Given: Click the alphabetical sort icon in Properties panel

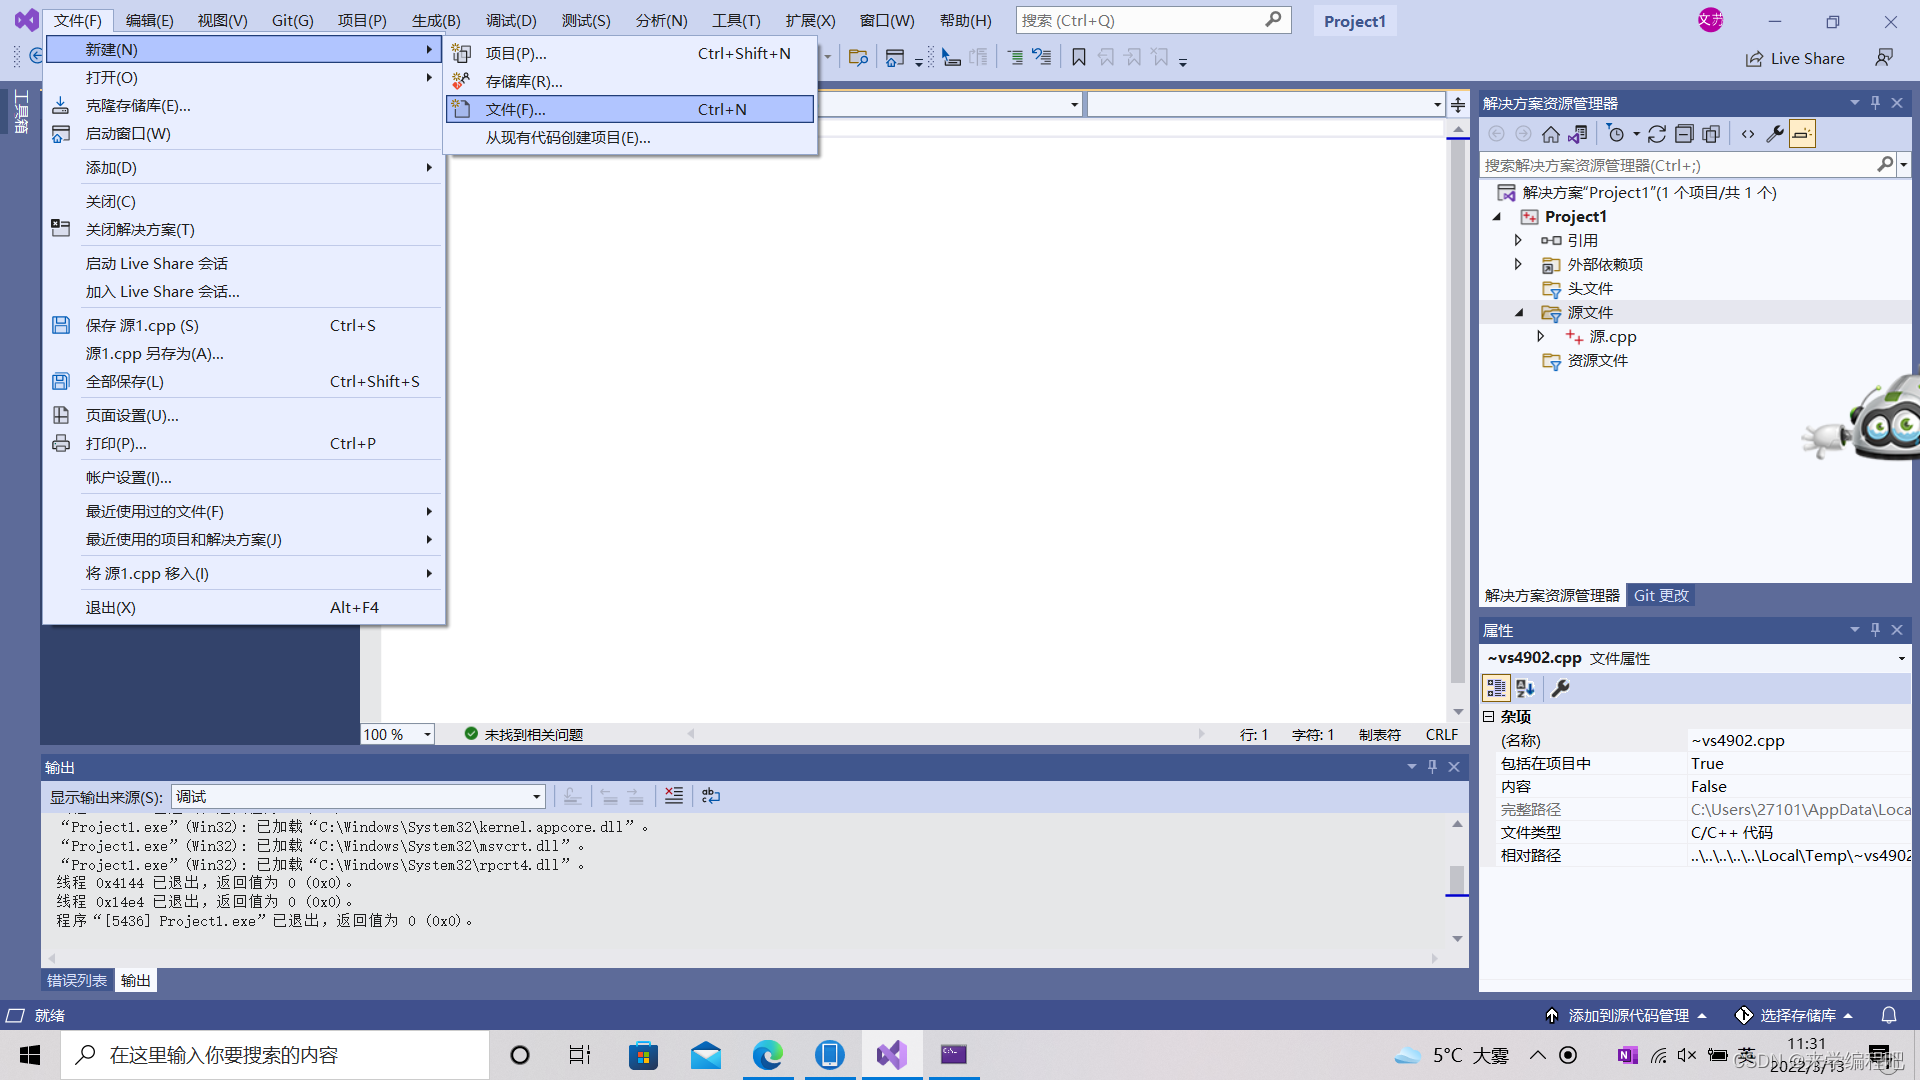Looking at the screenshot, I should pyautogui.click(x=1525, y=688).
